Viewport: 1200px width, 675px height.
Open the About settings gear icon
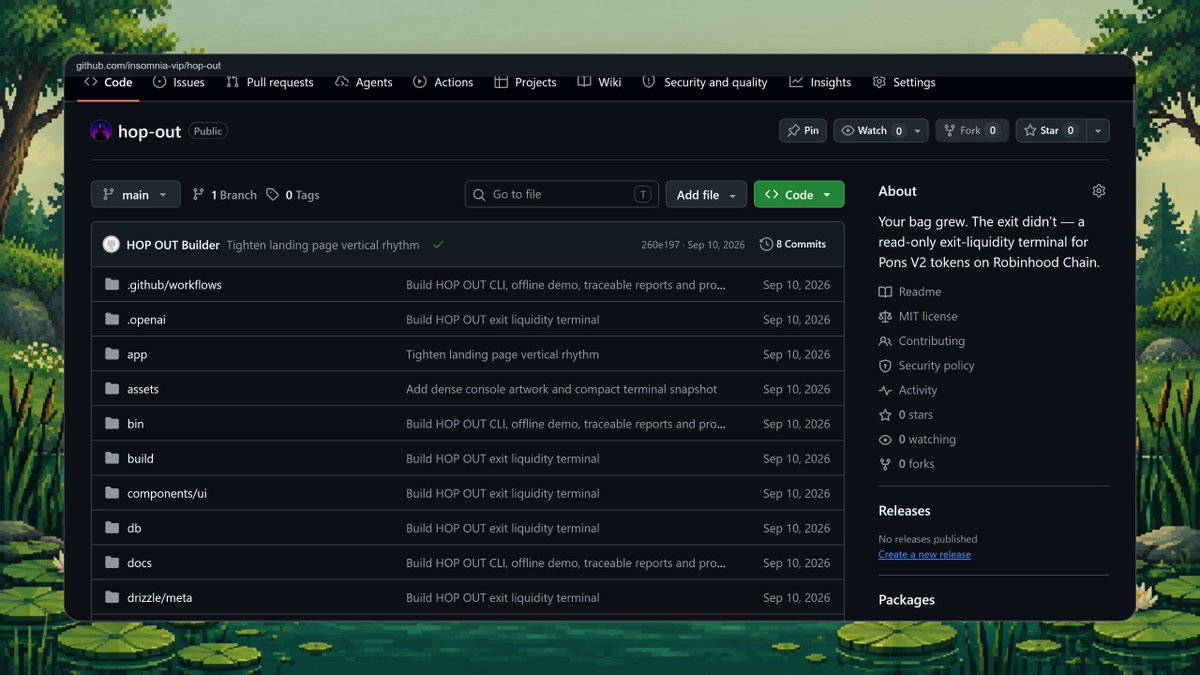1099,191
